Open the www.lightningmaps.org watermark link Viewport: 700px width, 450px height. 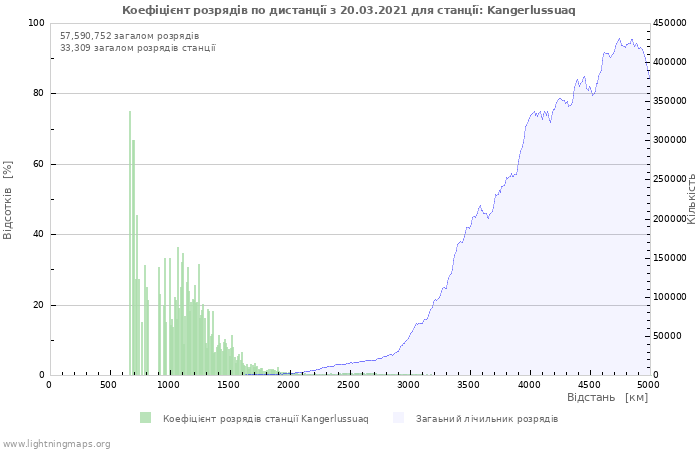55,443
